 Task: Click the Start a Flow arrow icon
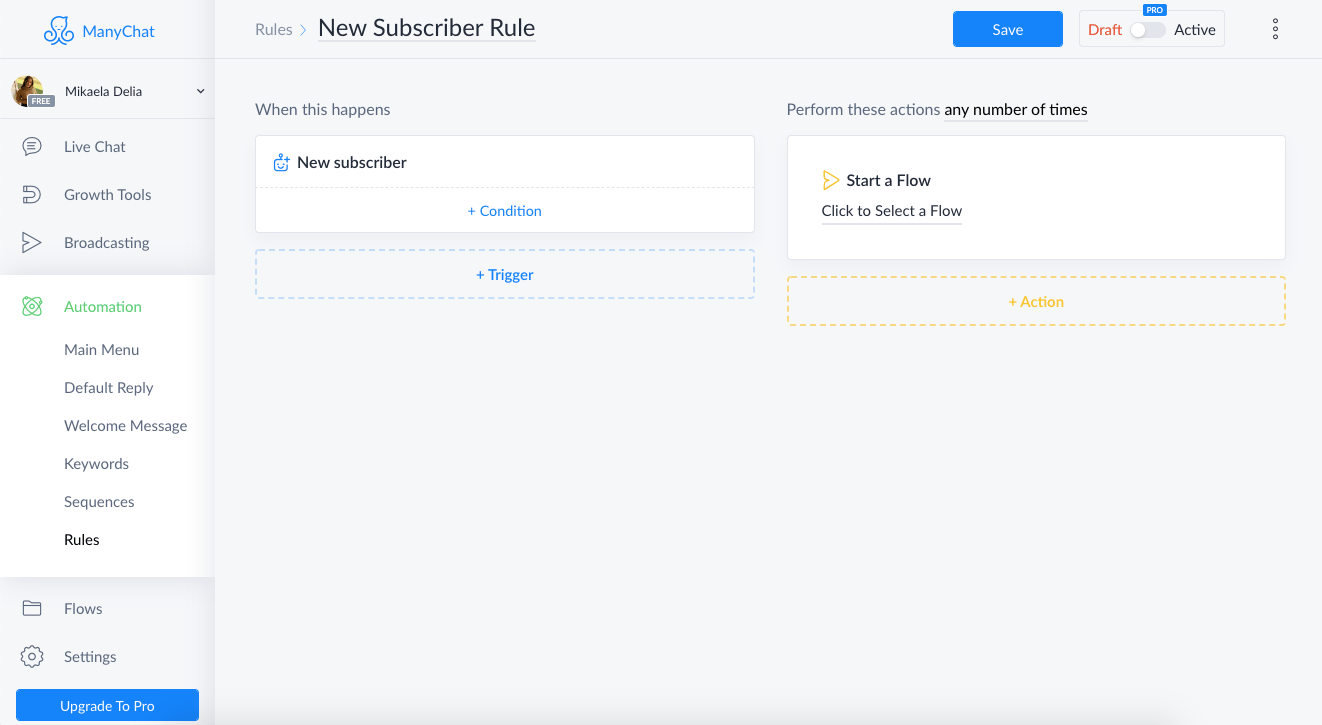830,180
